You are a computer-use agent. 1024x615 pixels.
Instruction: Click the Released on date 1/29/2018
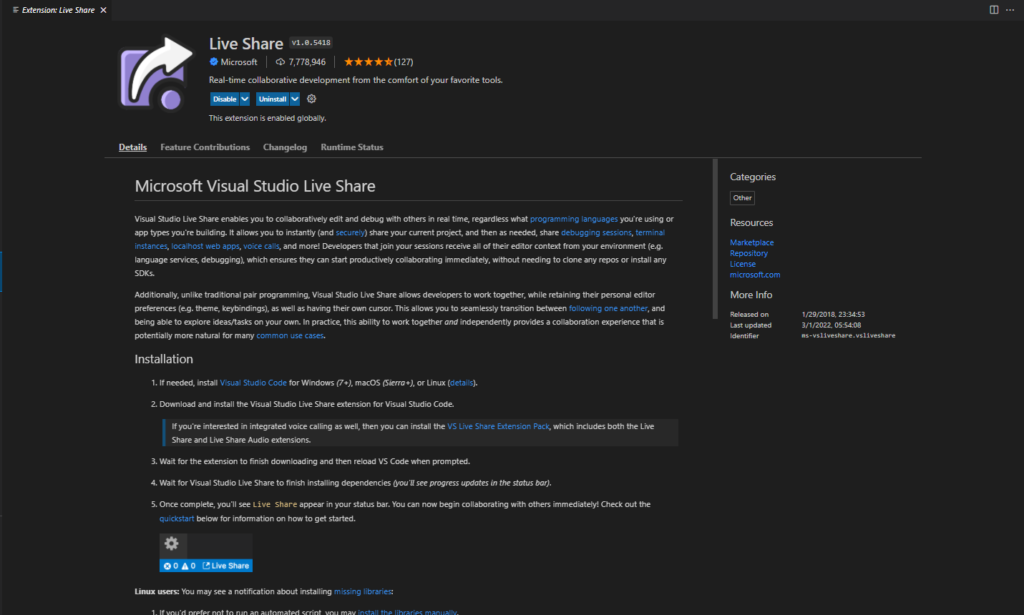833,315
